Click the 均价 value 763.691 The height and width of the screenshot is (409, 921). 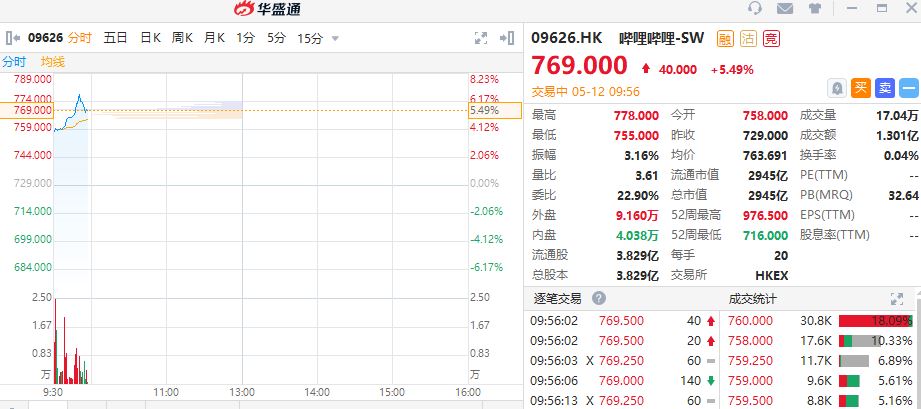point(765,155)
